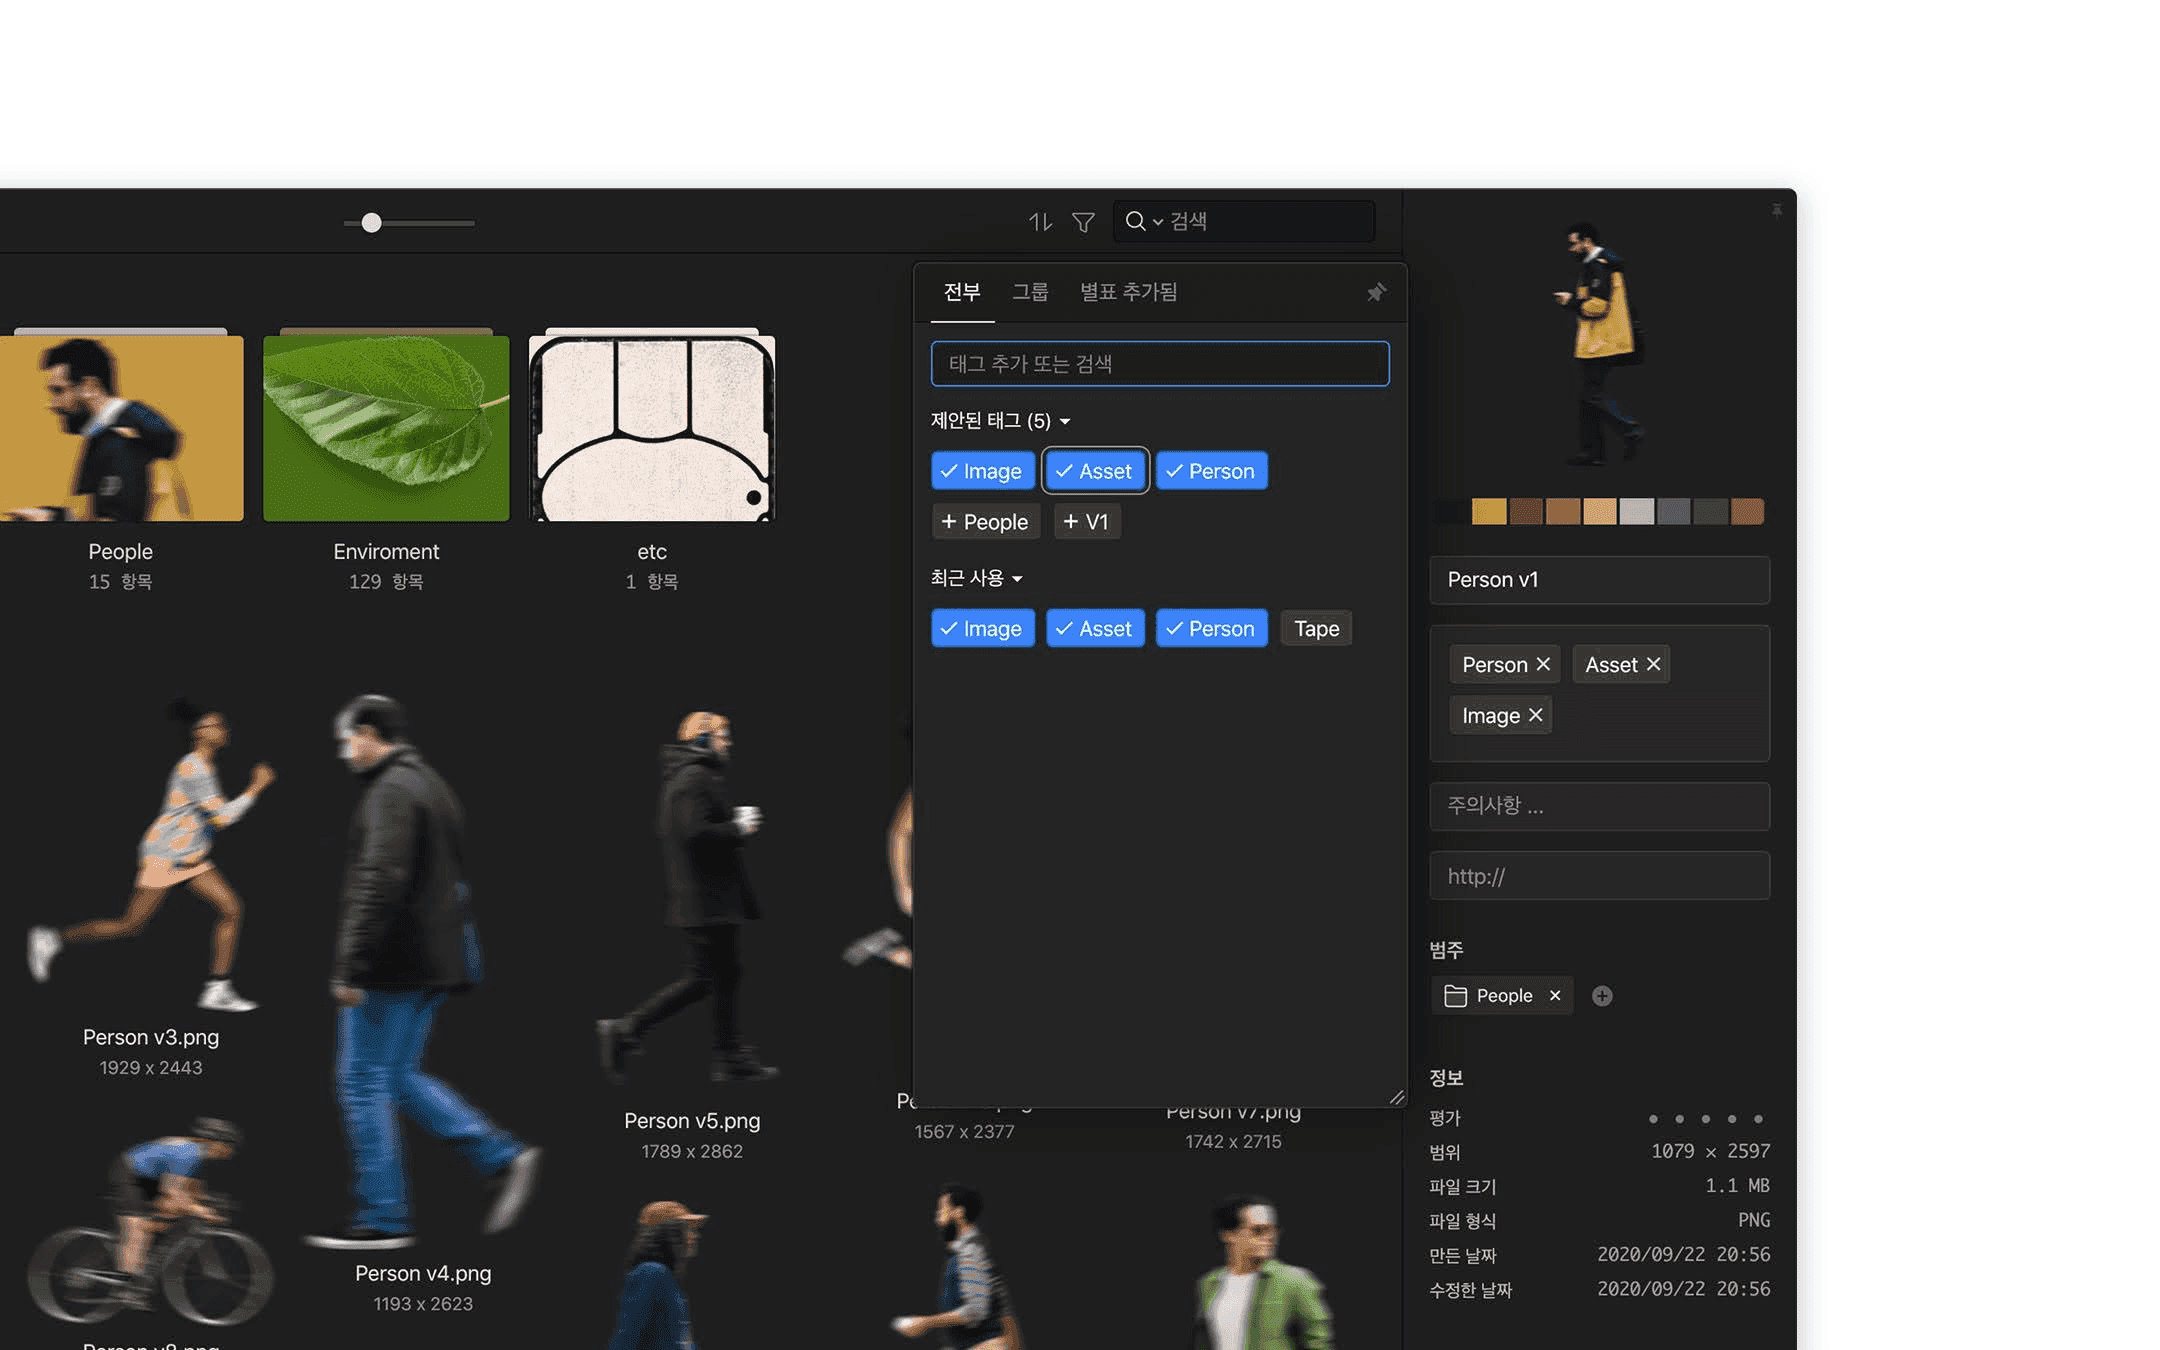The image size is (2160, 1350).
Task: Remove the People category with its X
Action: click(x=1555, y=996)
